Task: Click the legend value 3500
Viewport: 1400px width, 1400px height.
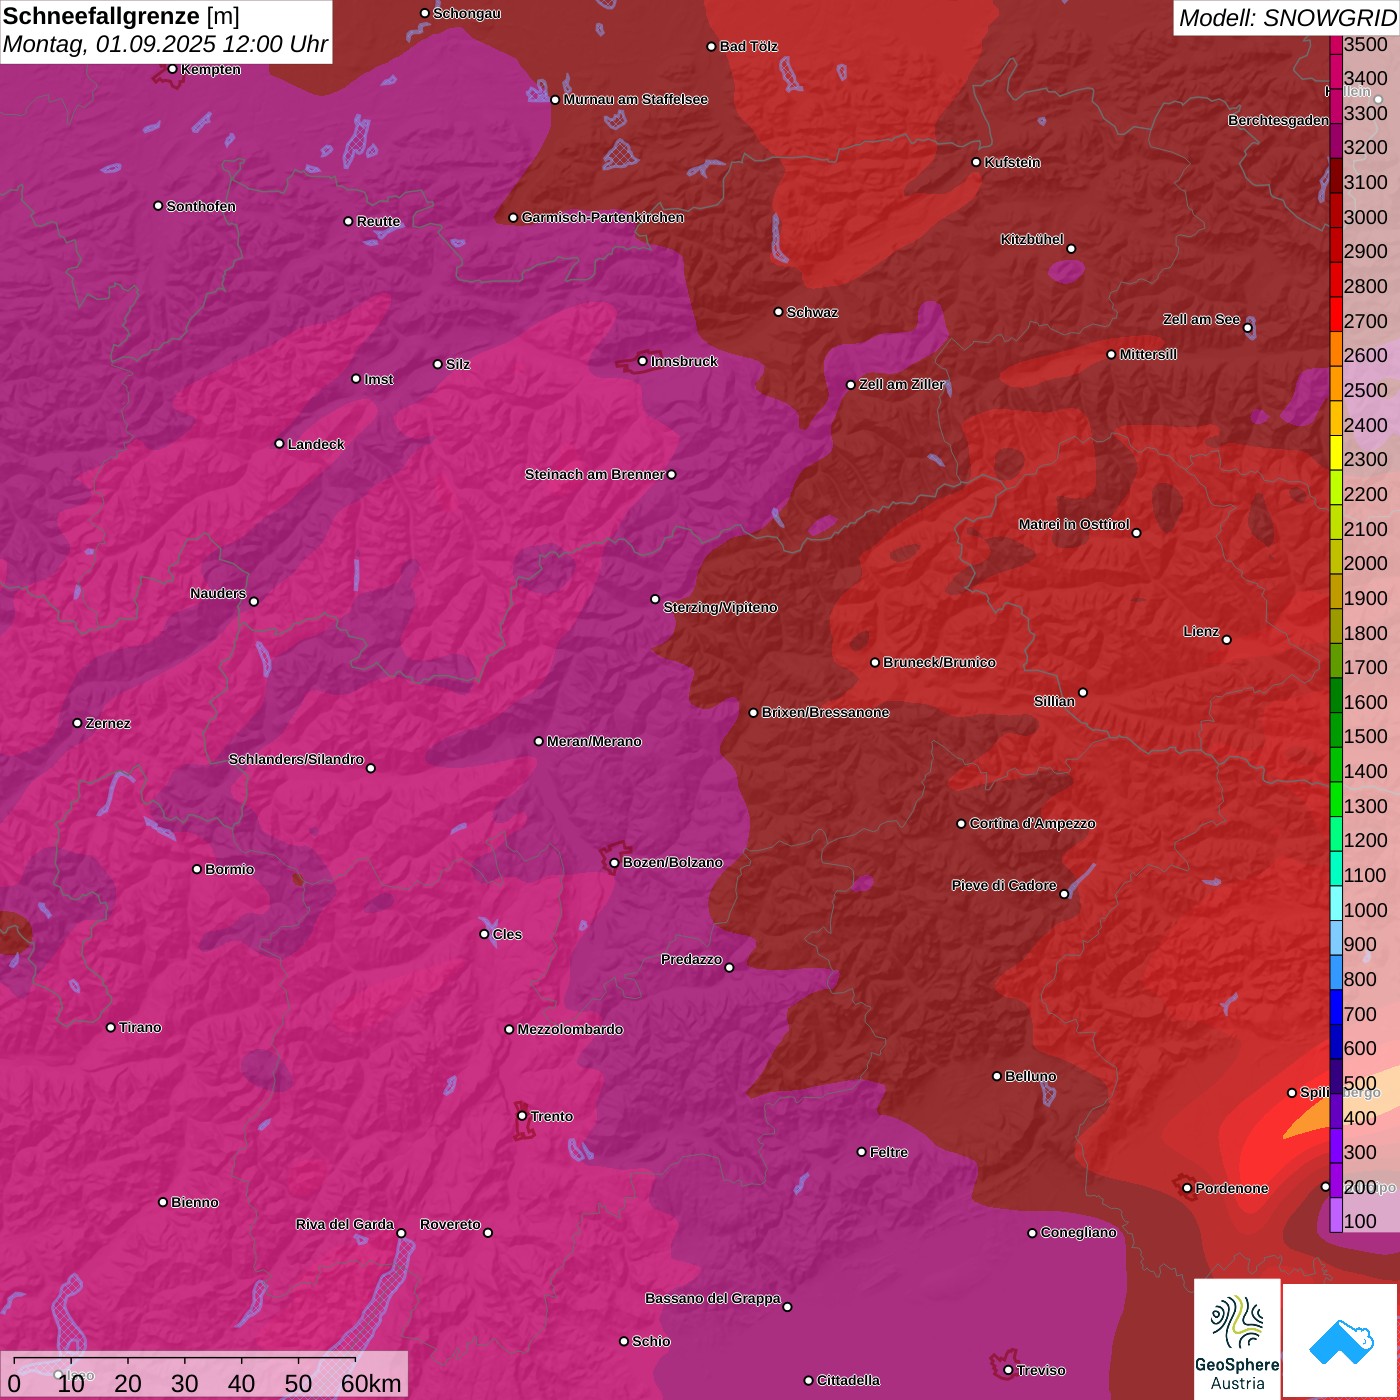Action: pyautogui.click(x=1365, y=44)
